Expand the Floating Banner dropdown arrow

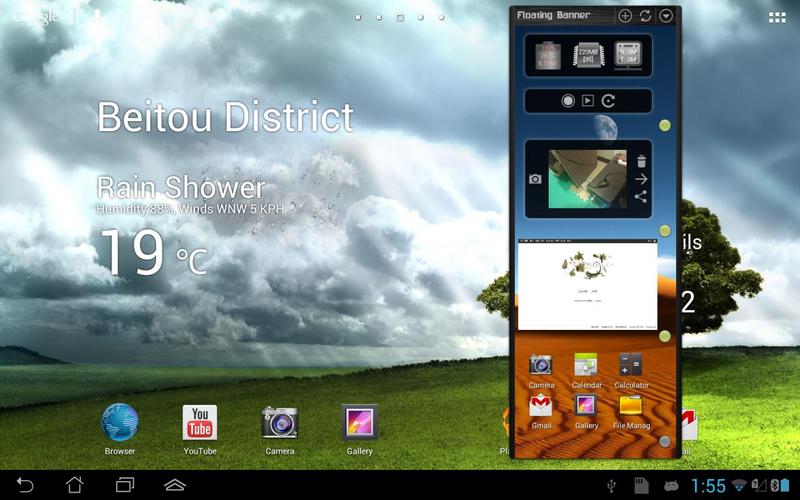click(x=666, y=16)
